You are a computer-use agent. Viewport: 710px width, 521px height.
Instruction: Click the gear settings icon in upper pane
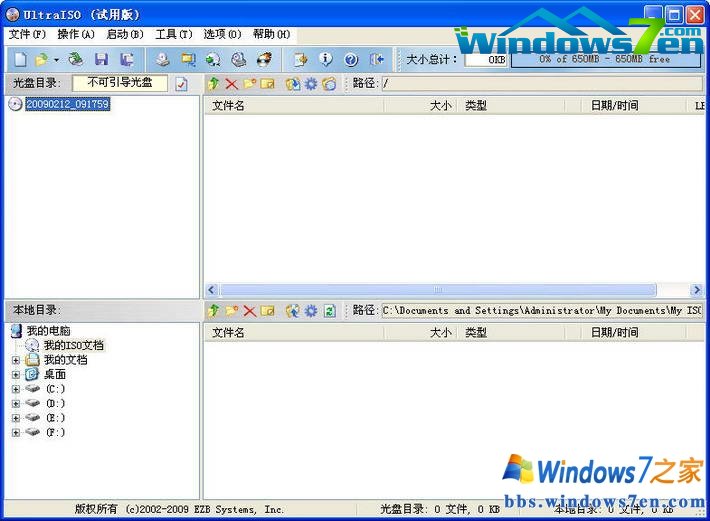pyautogui.click(x=311, y=84)
